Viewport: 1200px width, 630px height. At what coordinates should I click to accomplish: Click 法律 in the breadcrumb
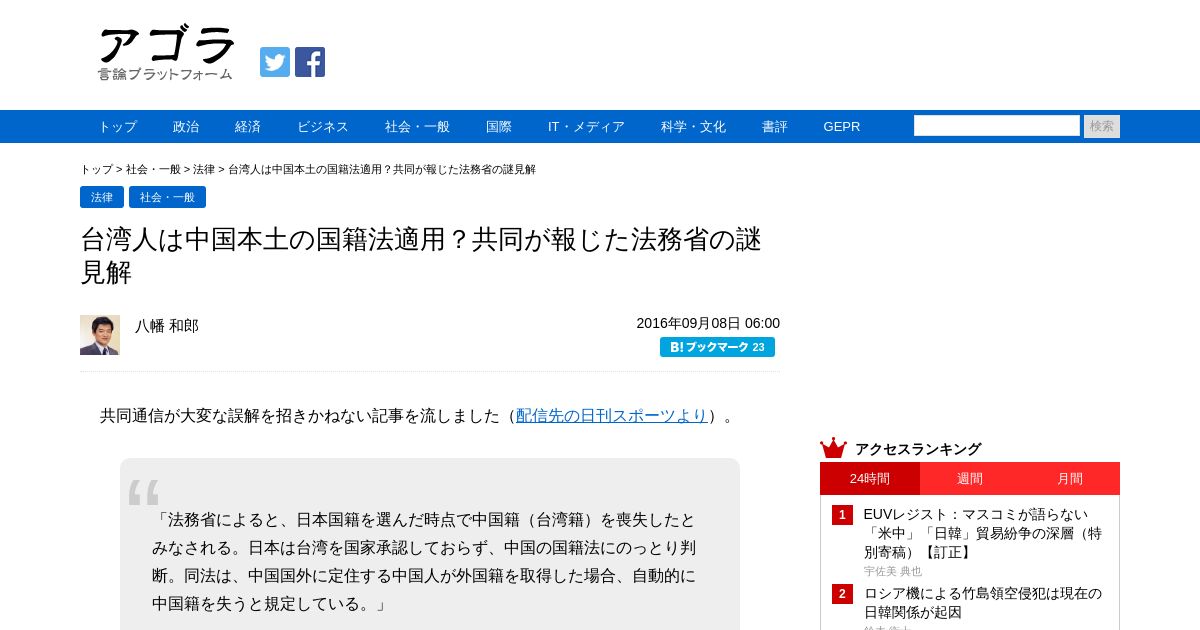click(204, 169)
